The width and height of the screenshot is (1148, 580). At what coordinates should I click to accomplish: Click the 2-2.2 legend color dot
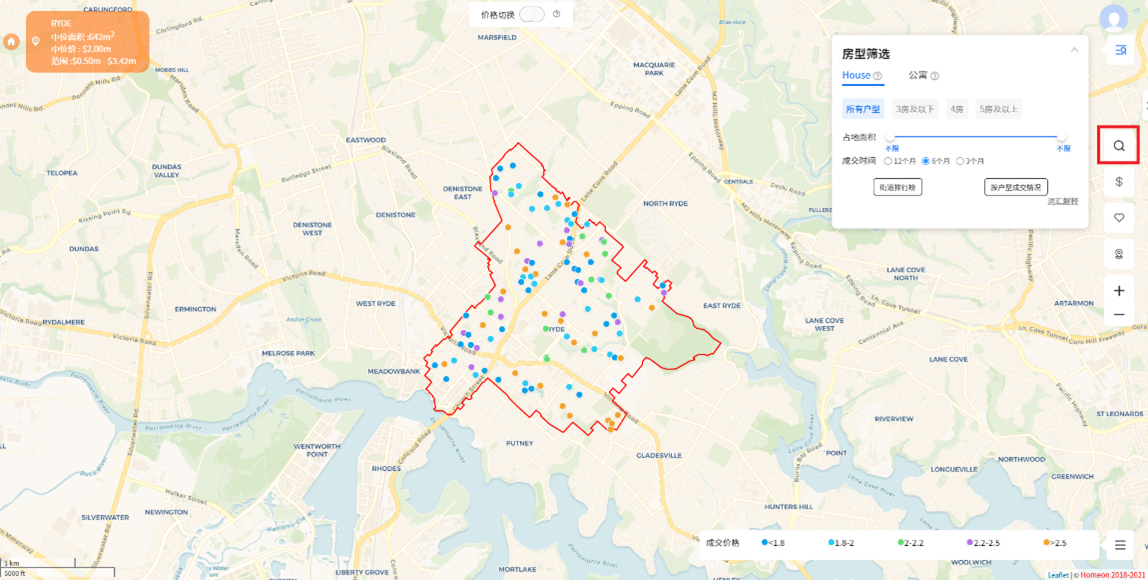click(901, 543)
